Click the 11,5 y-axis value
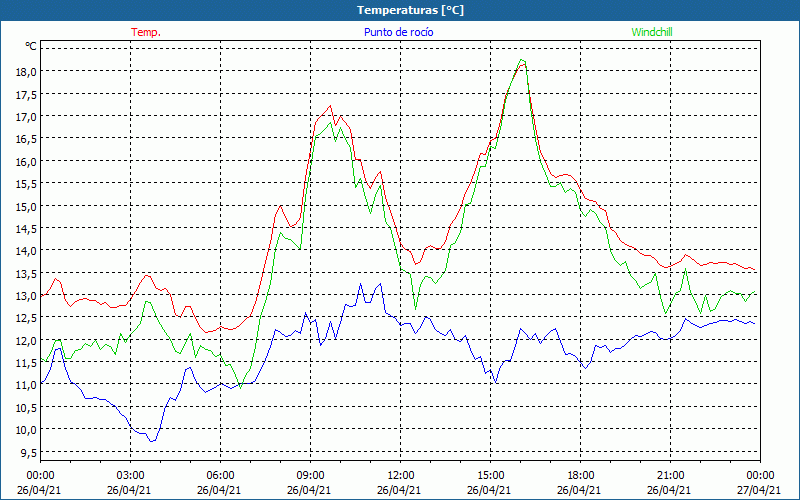800x500 pixels. [27, 363]
